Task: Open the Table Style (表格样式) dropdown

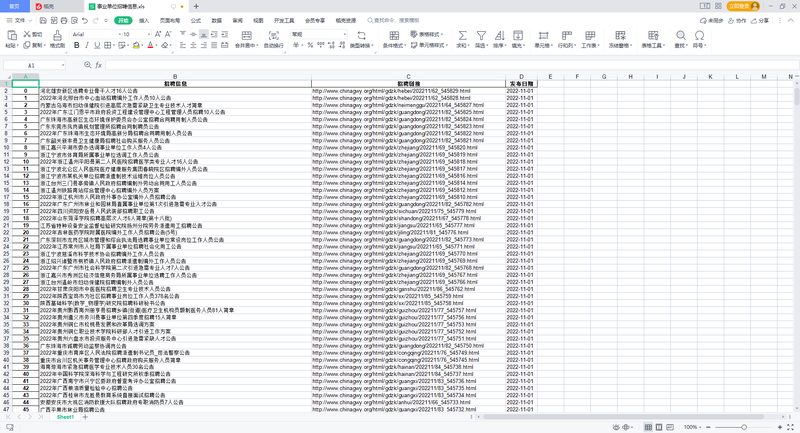Action: click(x=427, y=34)
